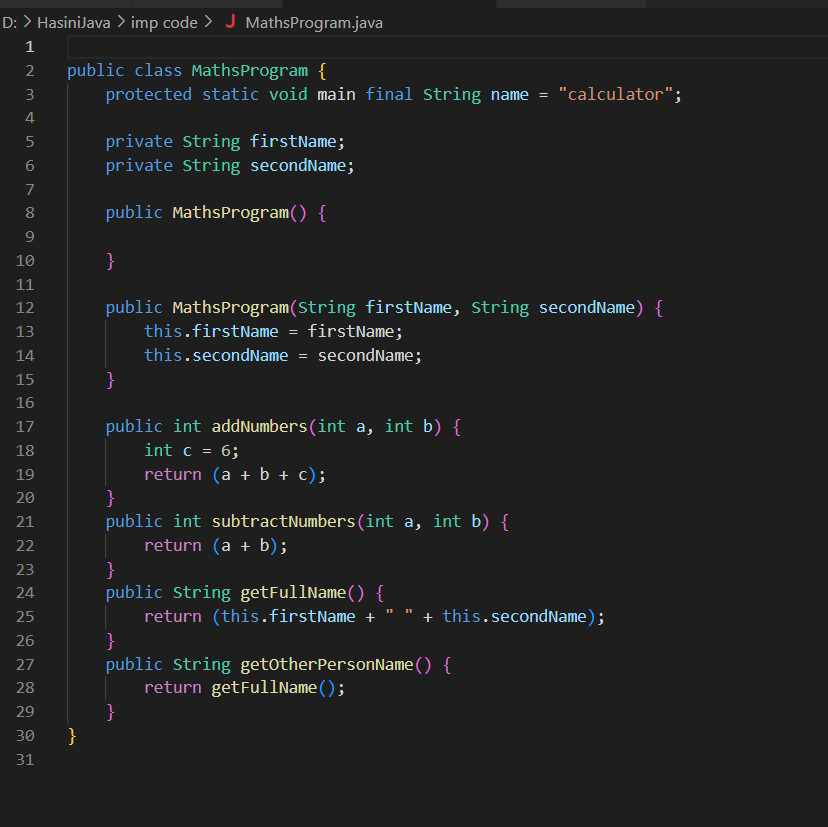
Task: Click the MathsProgram.java breadcrumb item
Action: tap(313, 22)
